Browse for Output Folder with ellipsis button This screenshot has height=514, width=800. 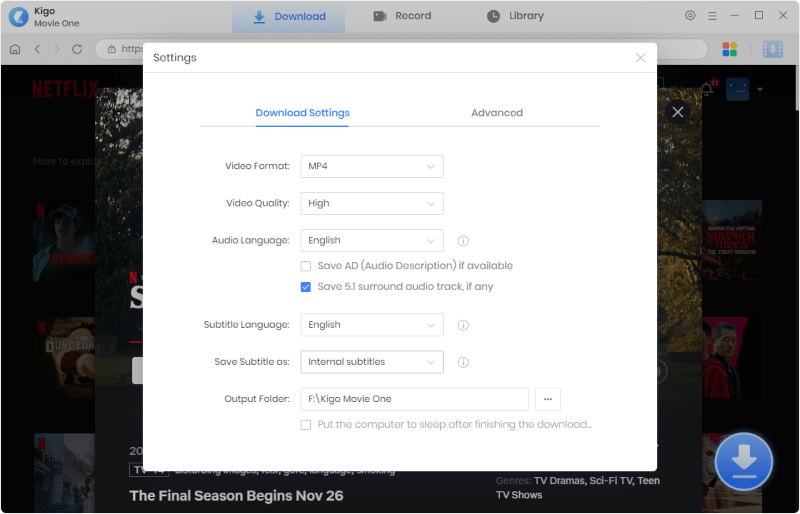coord(547,399)
